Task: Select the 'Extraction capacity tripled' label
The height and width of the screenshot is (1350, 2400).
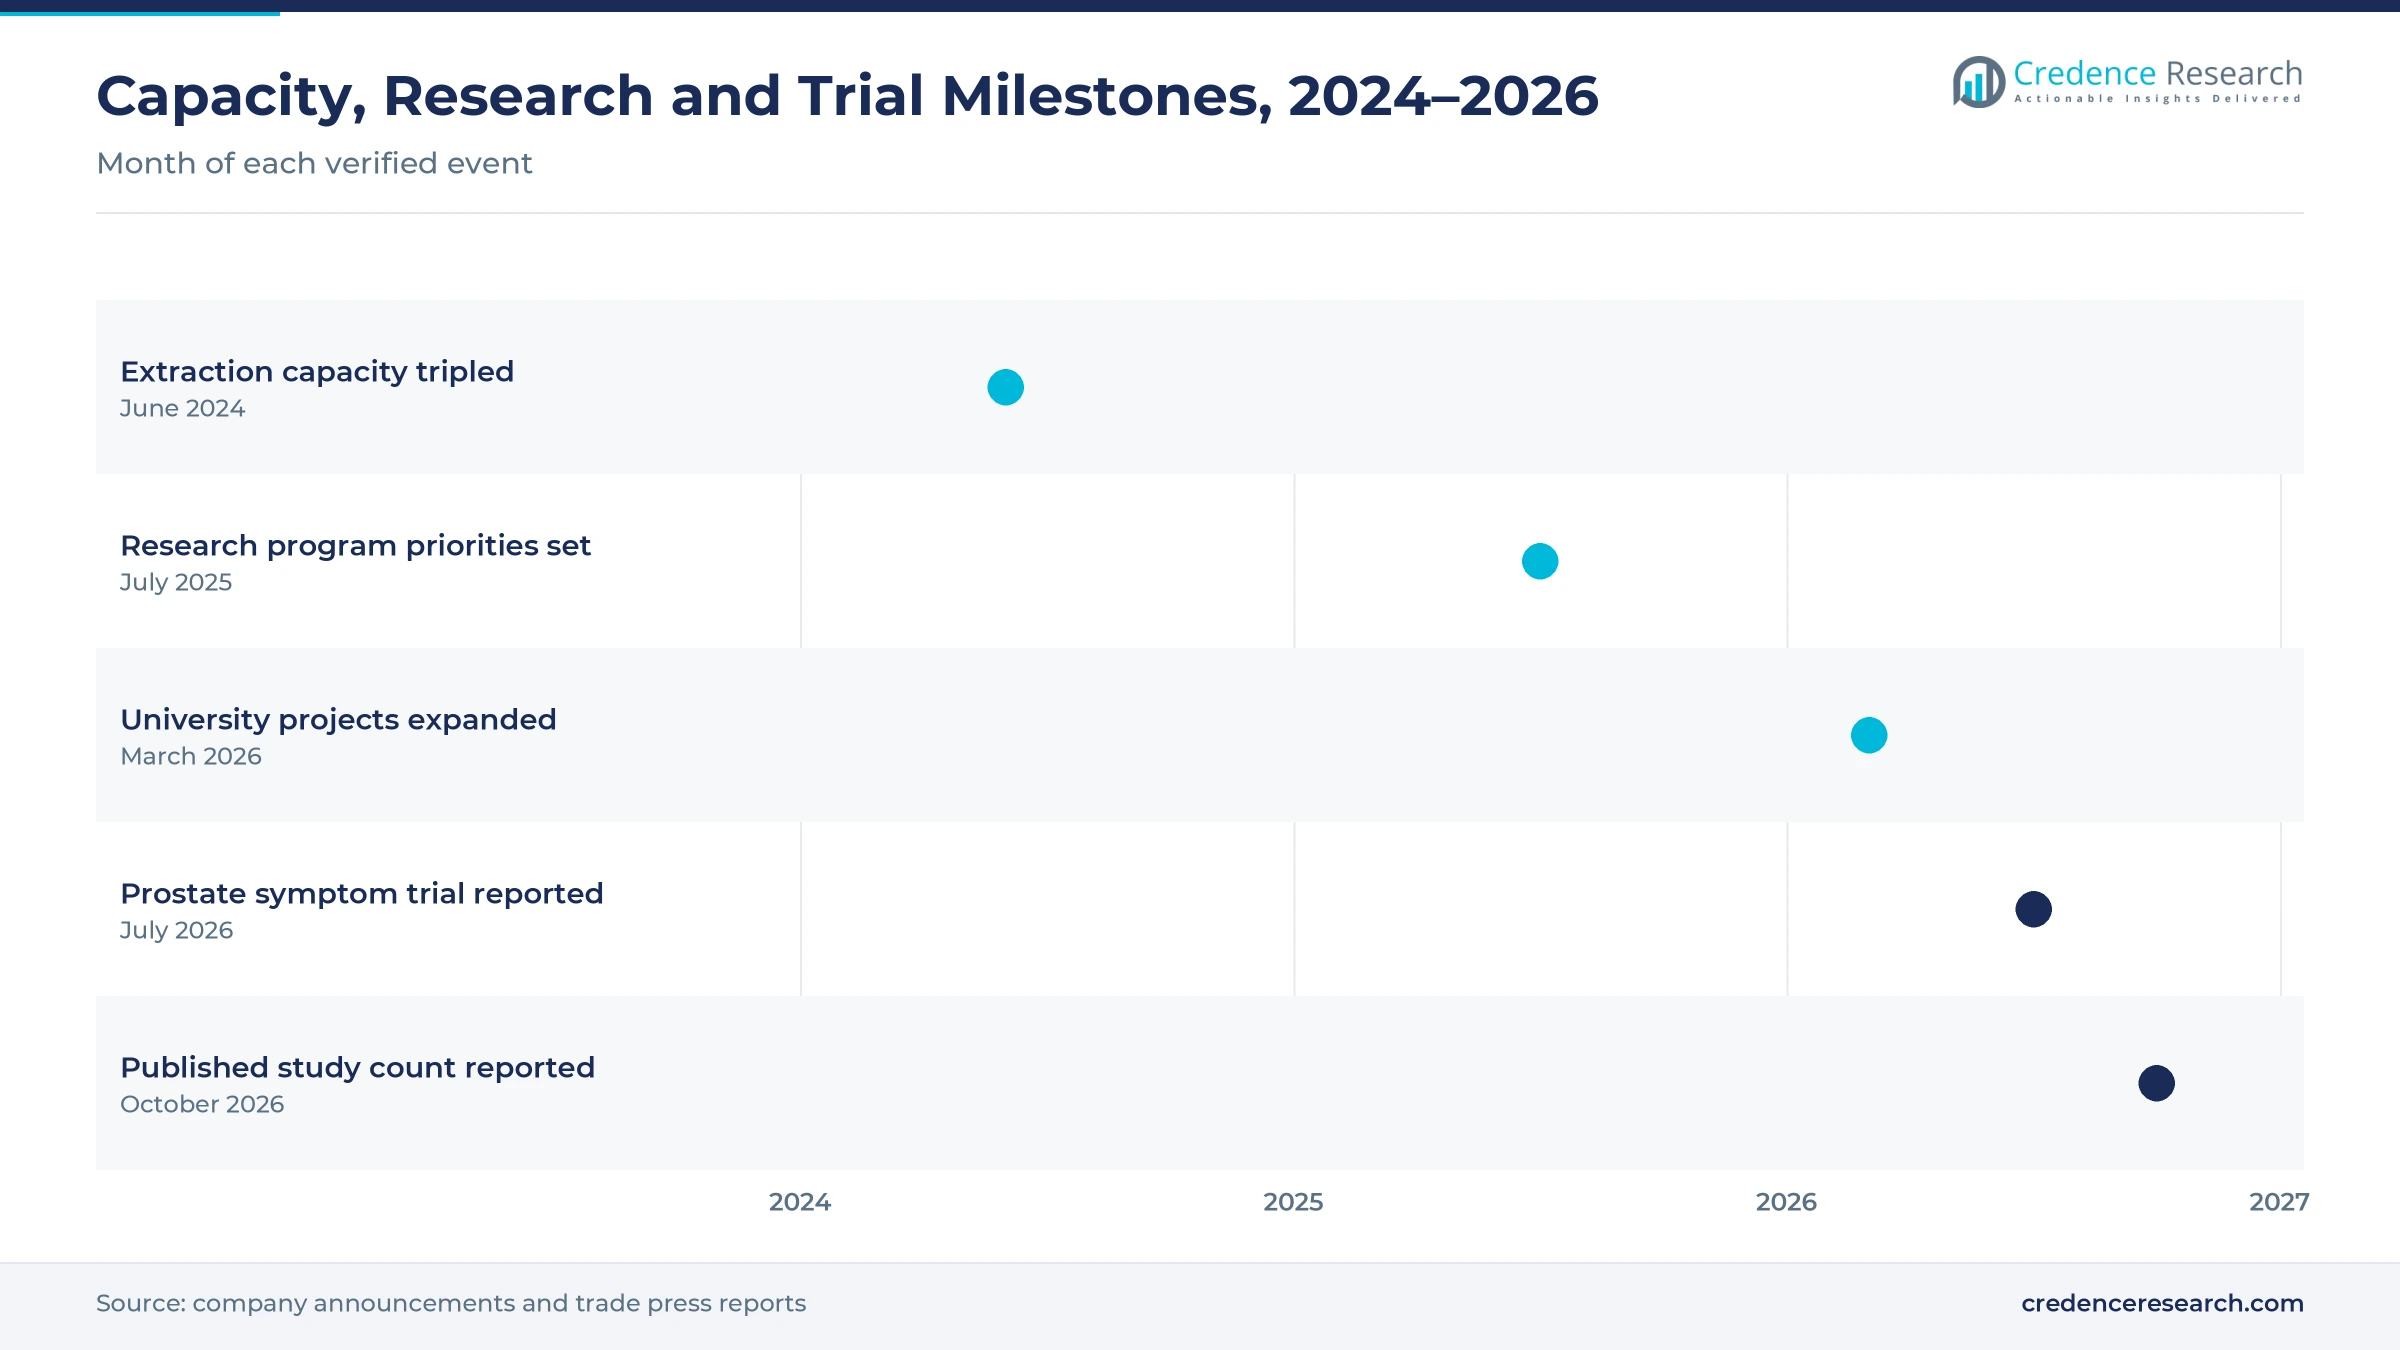Action: [317, 372]
